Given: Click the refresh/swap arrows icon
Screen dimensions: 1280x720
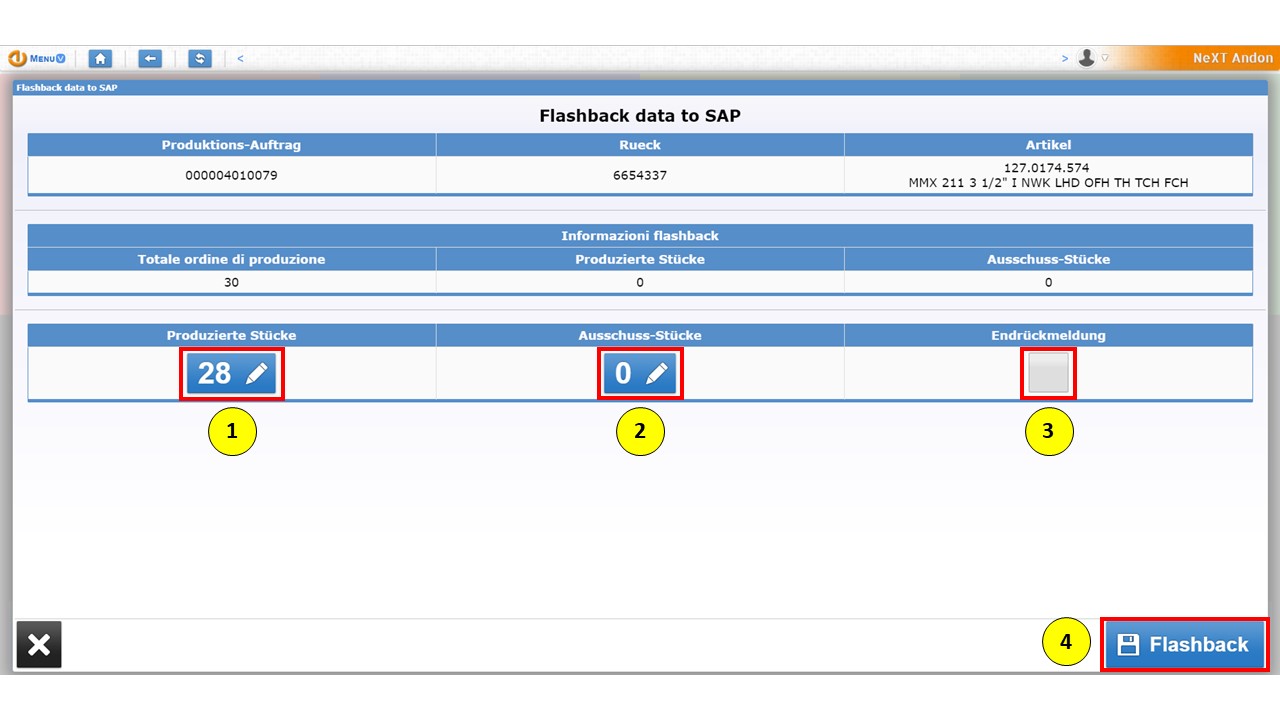Looking at the screenshot, I should [200, 58].
